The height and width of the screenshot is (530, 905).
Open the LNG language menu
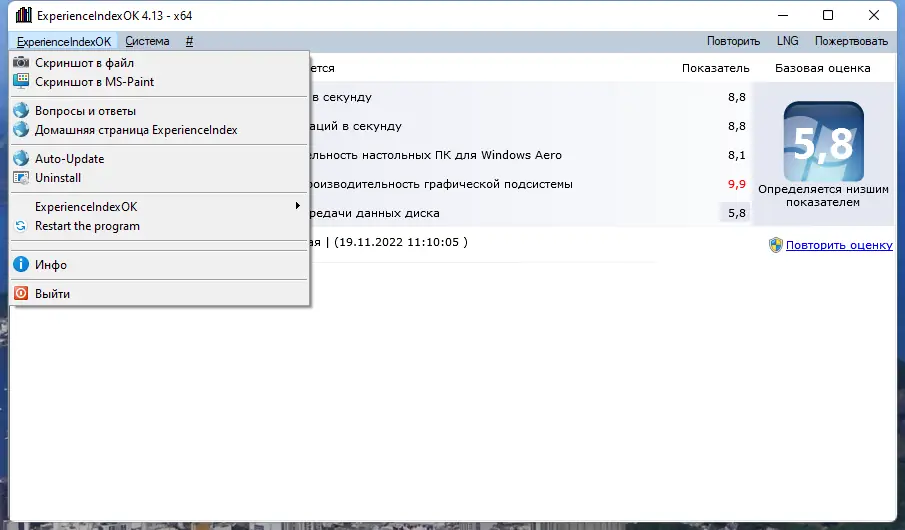(x=787, y=42)
